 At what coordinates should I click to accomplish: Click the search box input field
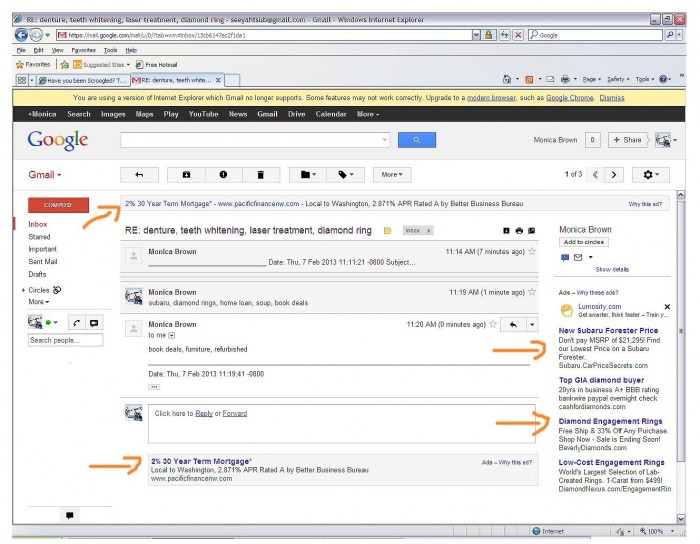click(250, 140)
